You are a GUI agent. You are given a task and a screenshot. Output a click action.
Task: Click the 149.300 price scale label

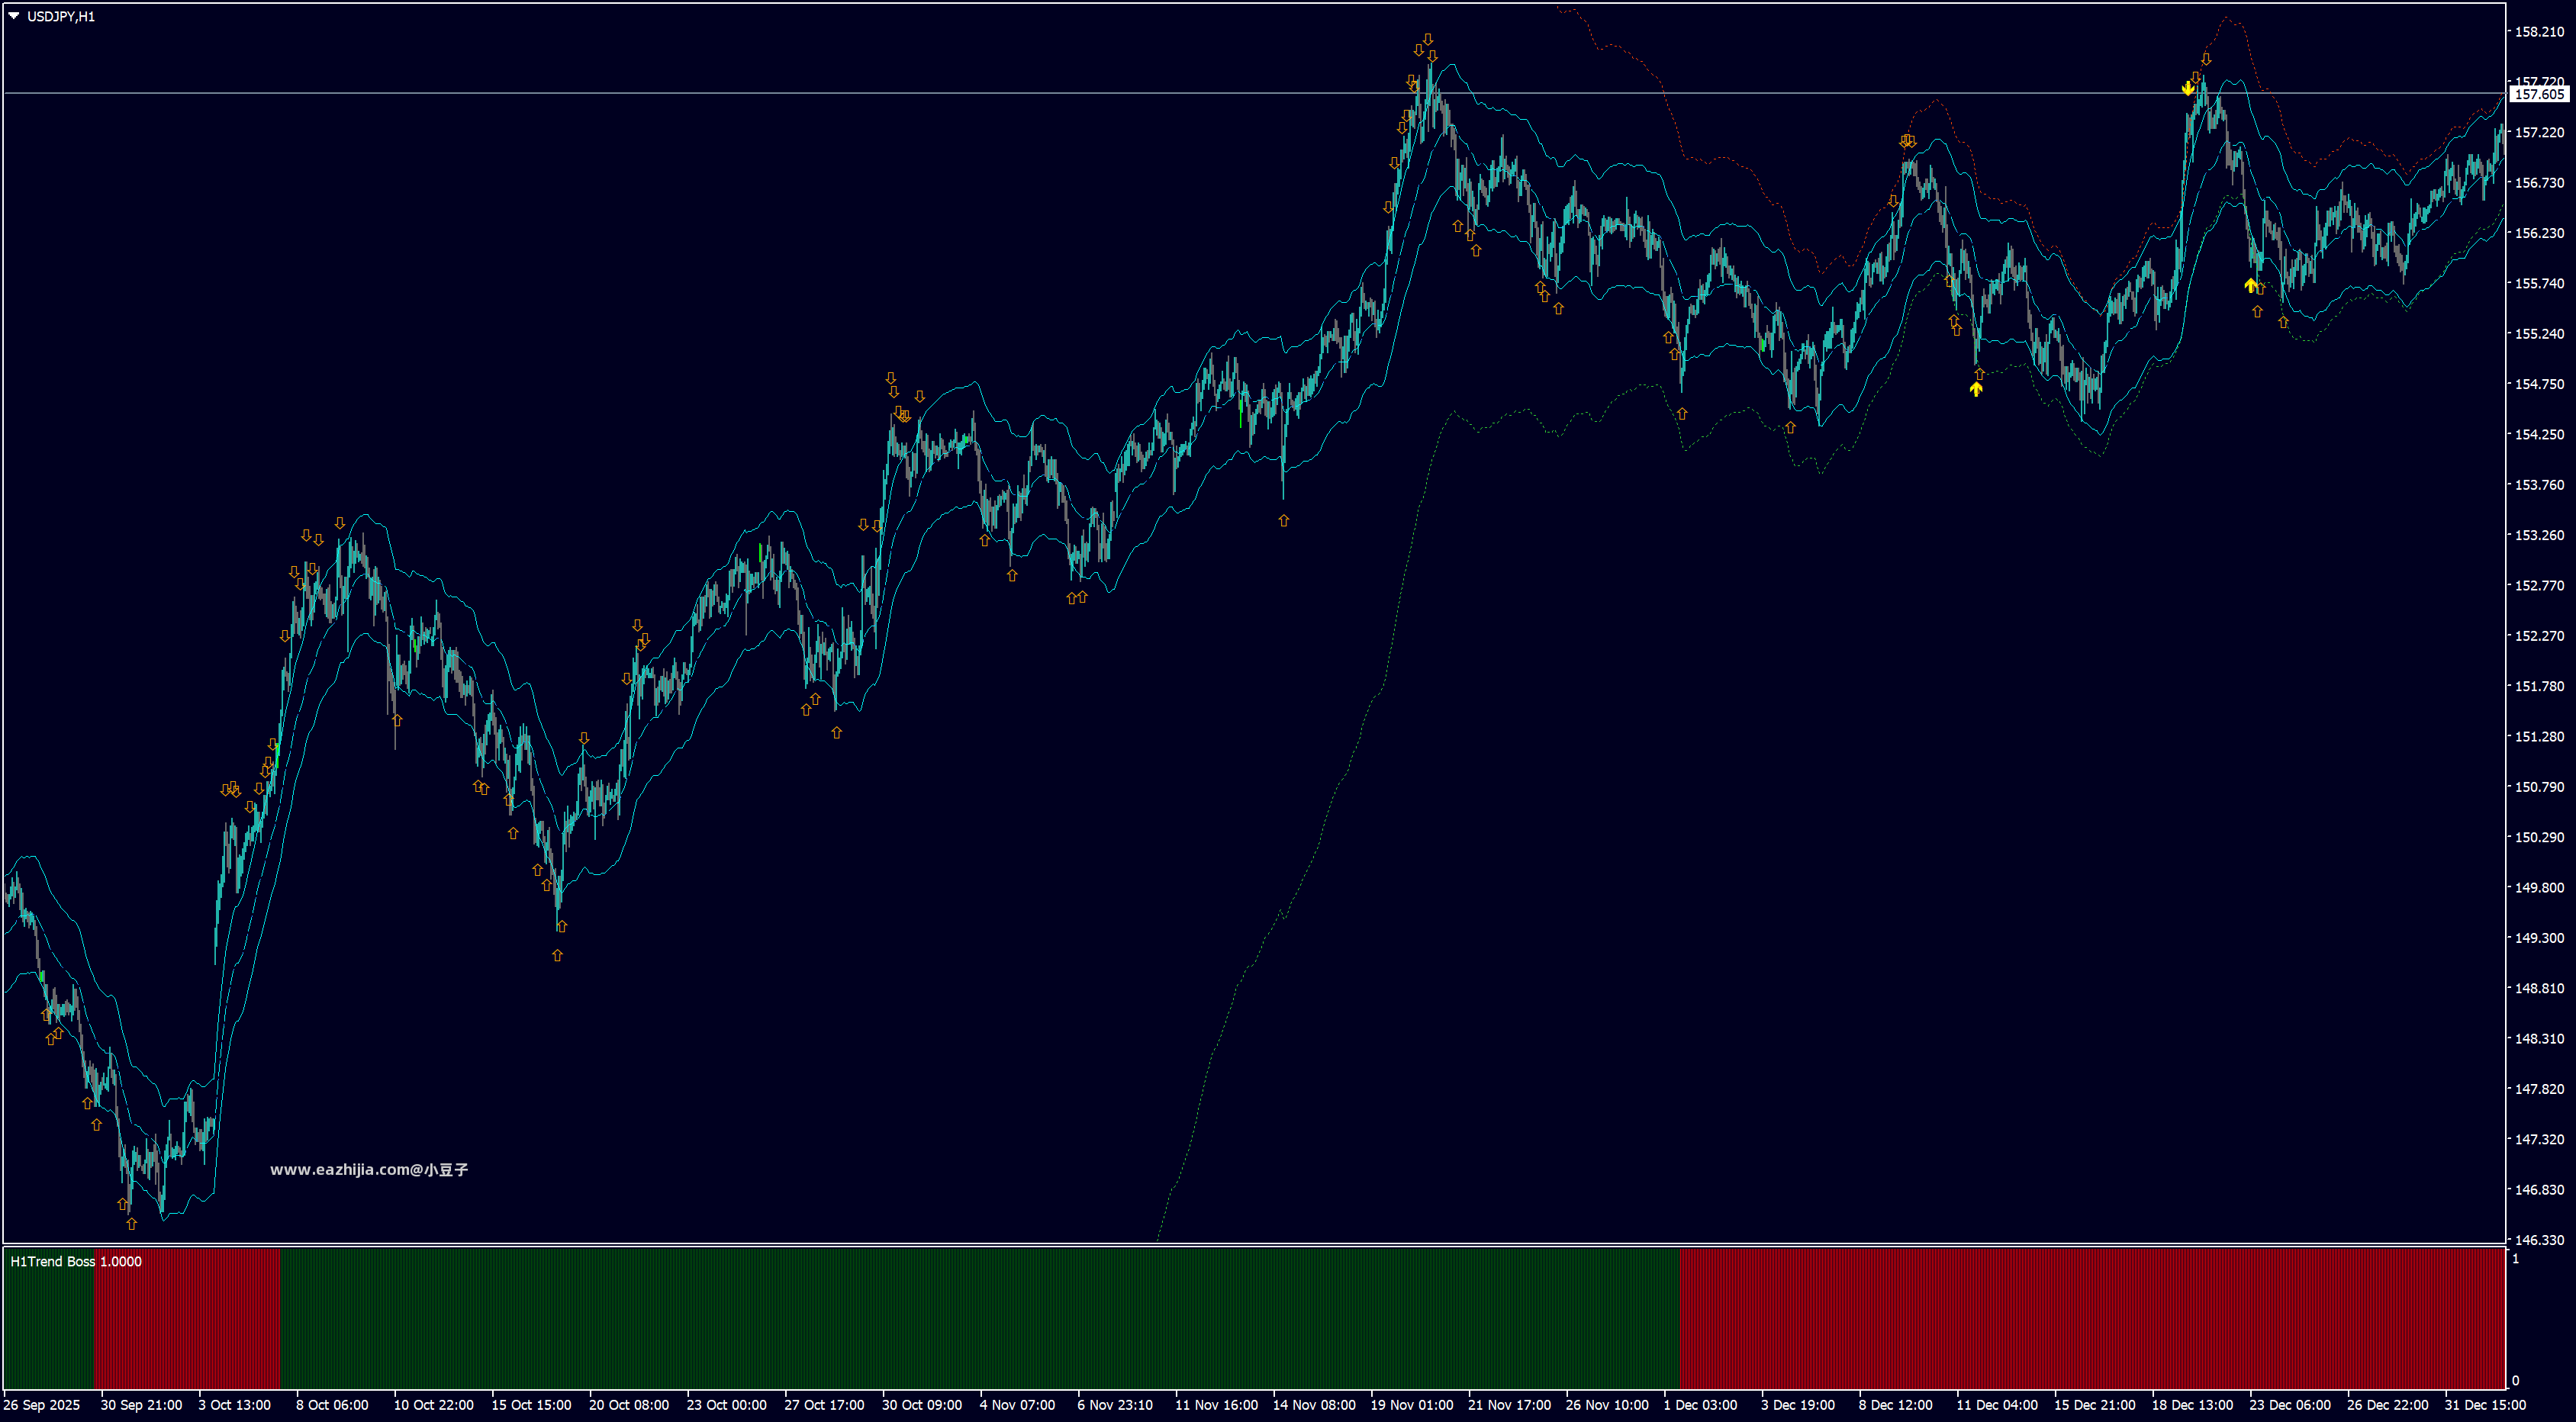click(x=2539, y=938)
